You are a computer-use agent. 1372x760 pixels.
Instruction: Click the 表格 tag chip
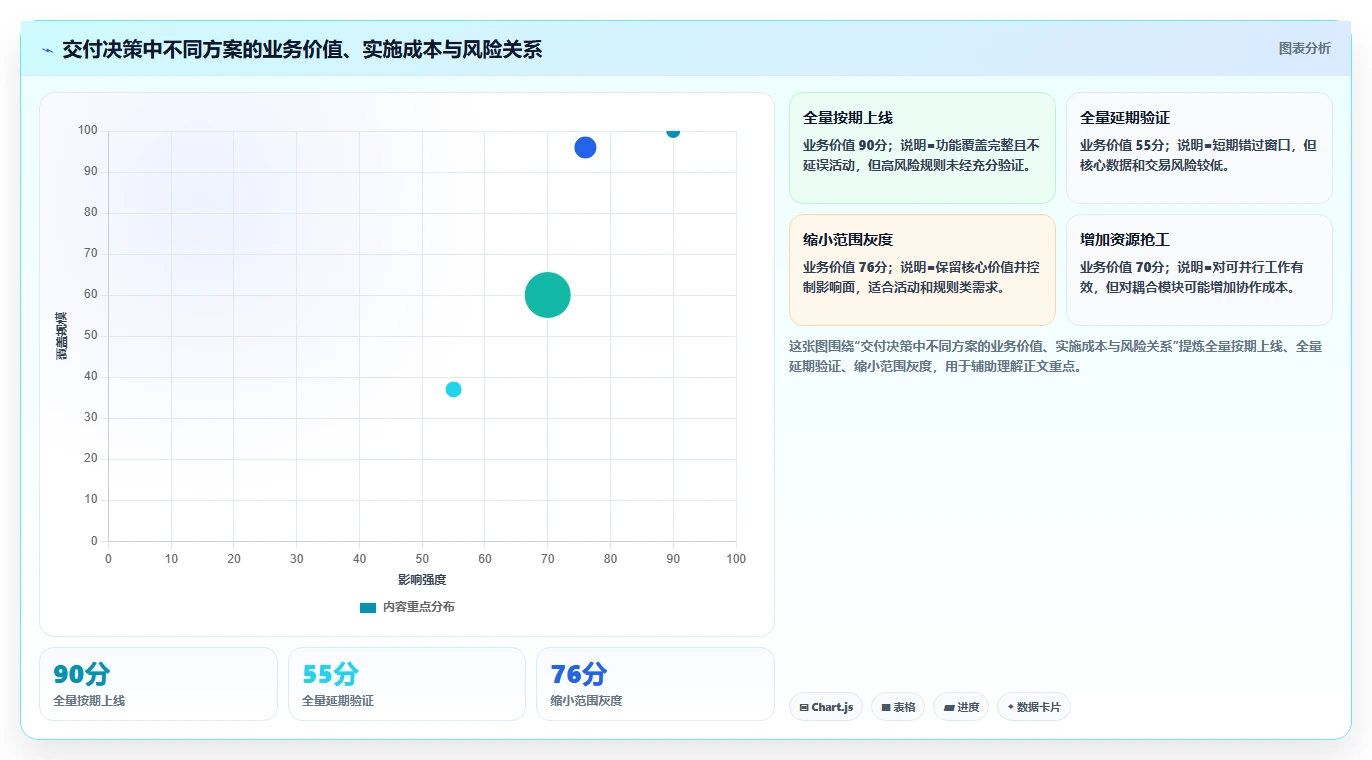[x=898, y=707]
